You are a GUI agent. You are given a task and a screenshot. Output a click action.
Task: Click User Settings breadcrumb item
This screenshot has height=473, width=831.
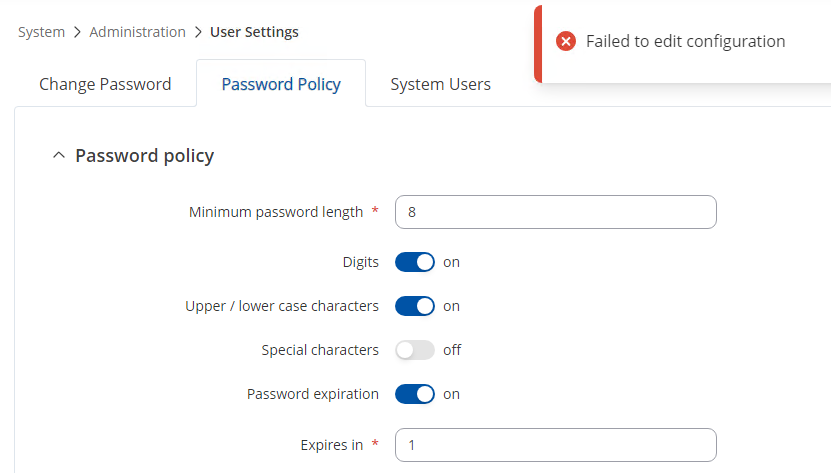(x=254, y=32)
